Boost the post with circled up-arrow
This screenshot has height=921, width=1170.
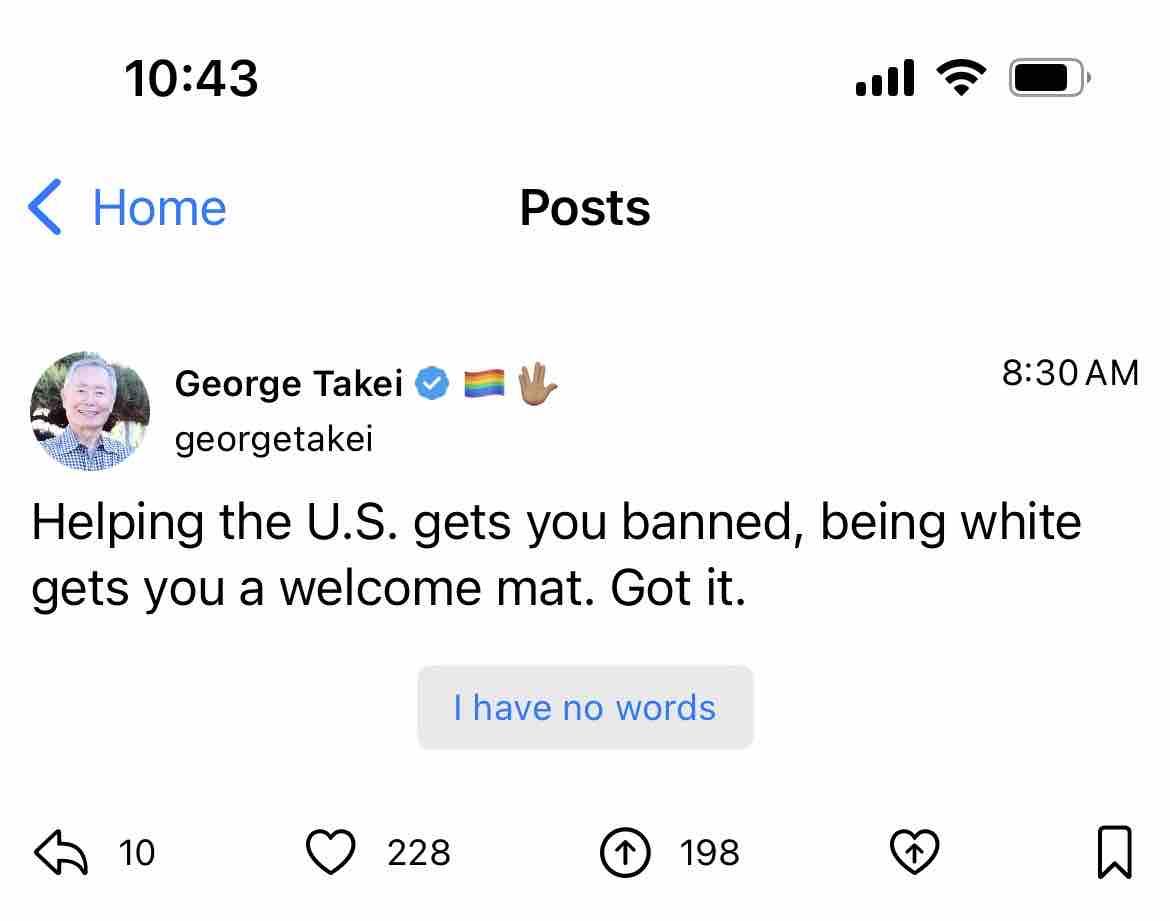(625, 853)
